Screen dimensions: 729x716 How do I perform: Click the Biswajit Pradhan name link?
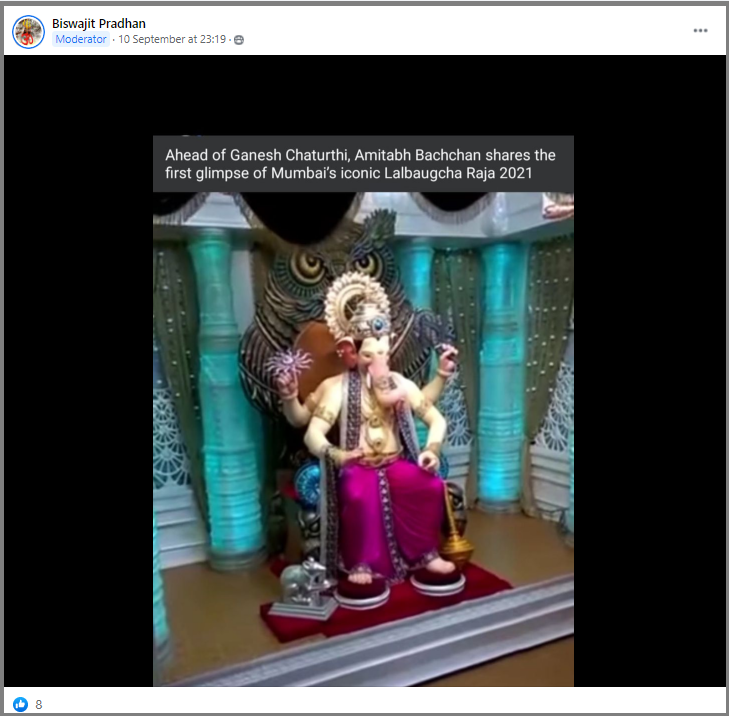(x=99, y=23)
